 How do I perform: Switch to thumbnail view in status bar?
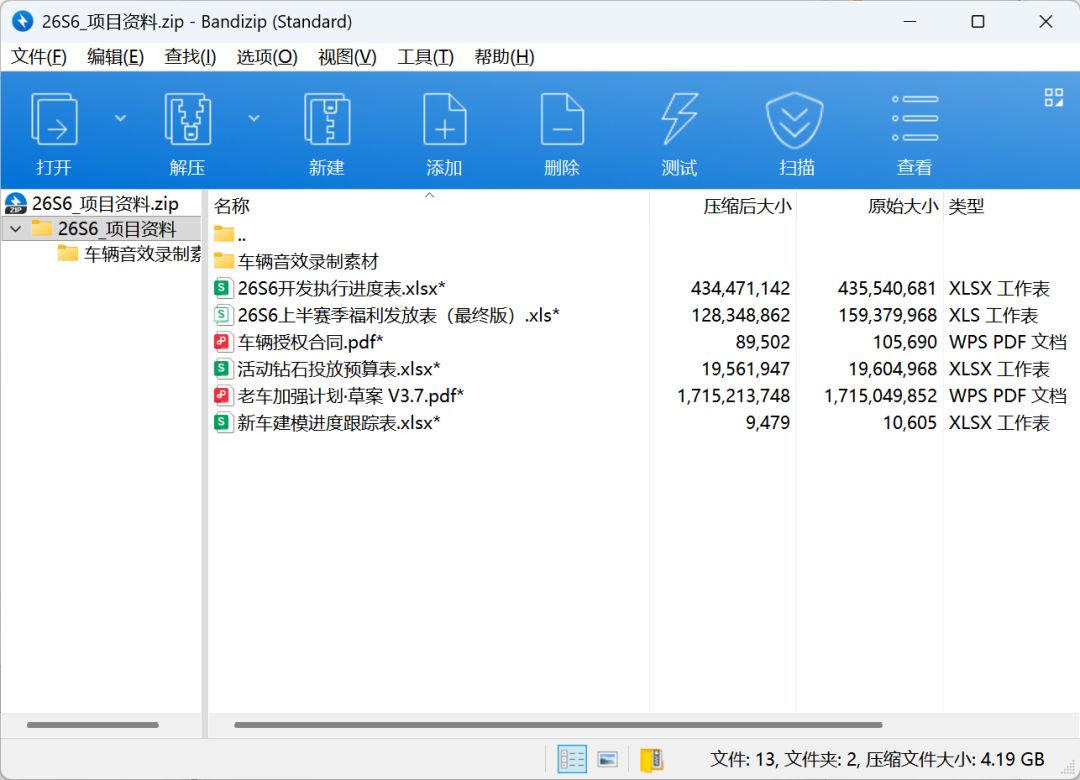click(x=608, y=759)
